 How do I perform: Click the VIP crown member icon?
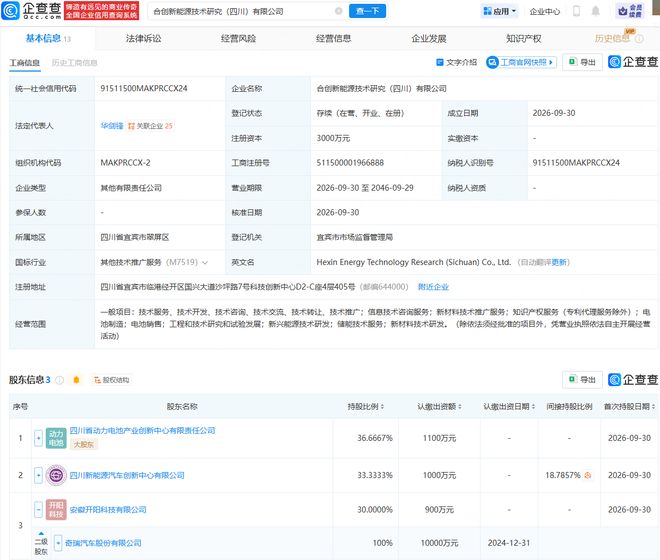pos(630,11)
